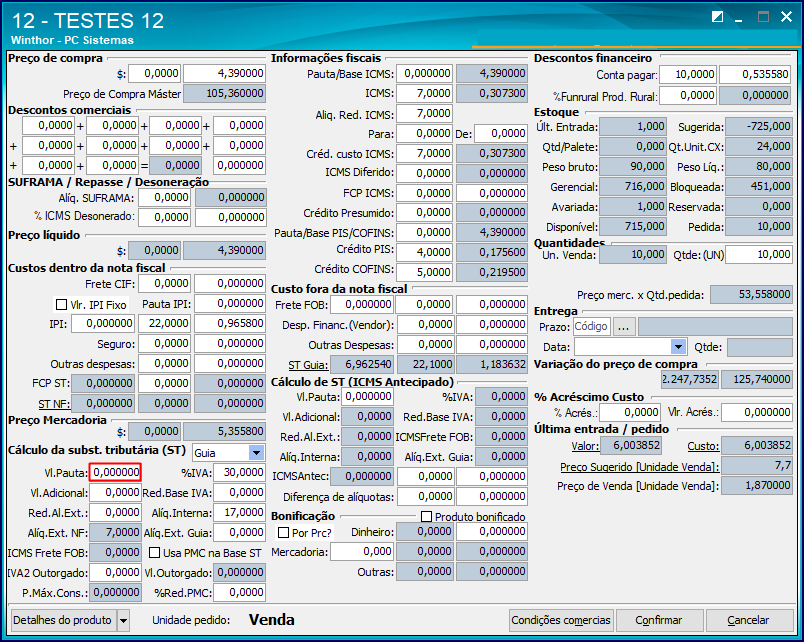The width and height of the screenshot is (804, 642).
Task: Select the Bonificação Mercadoria quantity field
Action: (x=361, y=552)
